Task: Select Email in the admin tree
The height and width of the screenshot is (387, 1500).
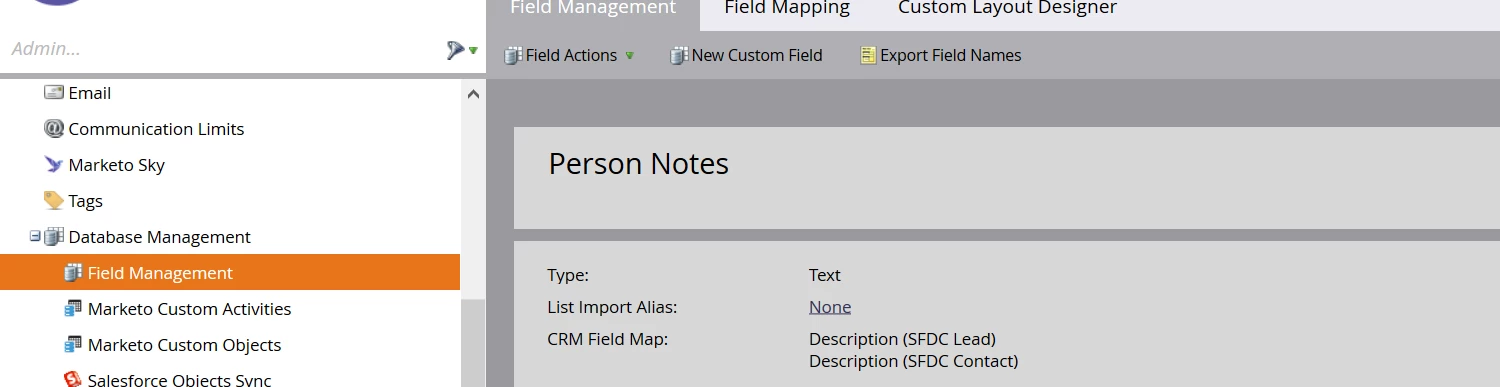Action: 90,93
